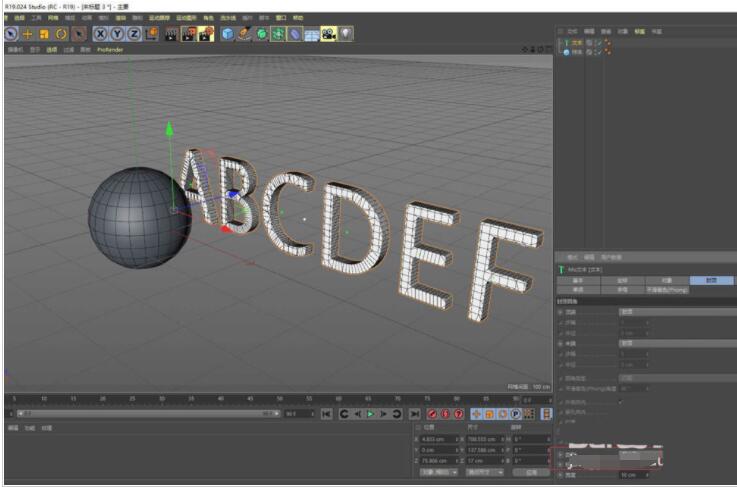This screenshot has width=737, height=487.
Task: Toggle the Y axis lock
Action: click(116, 34)
